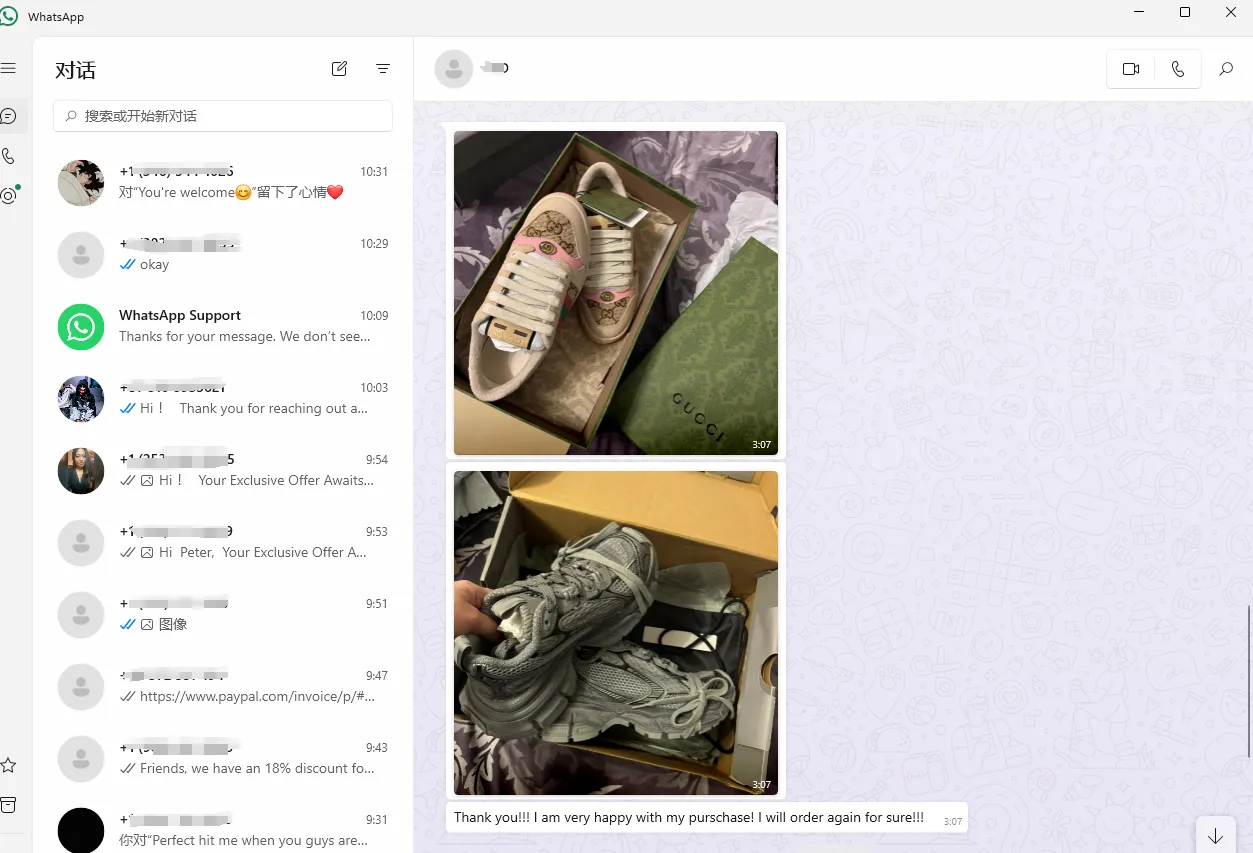Click the avatar of the 10:31 chat
Screen dimensions: 1253x853
coord(81,183)
